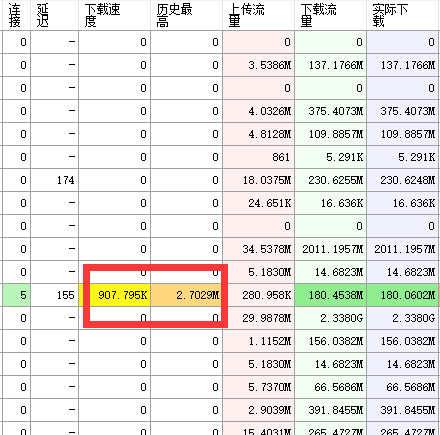Select the green connection count cell showing 5
This screenshot has height=435, width=440.
pyautogui.click(x=16, y=295)
